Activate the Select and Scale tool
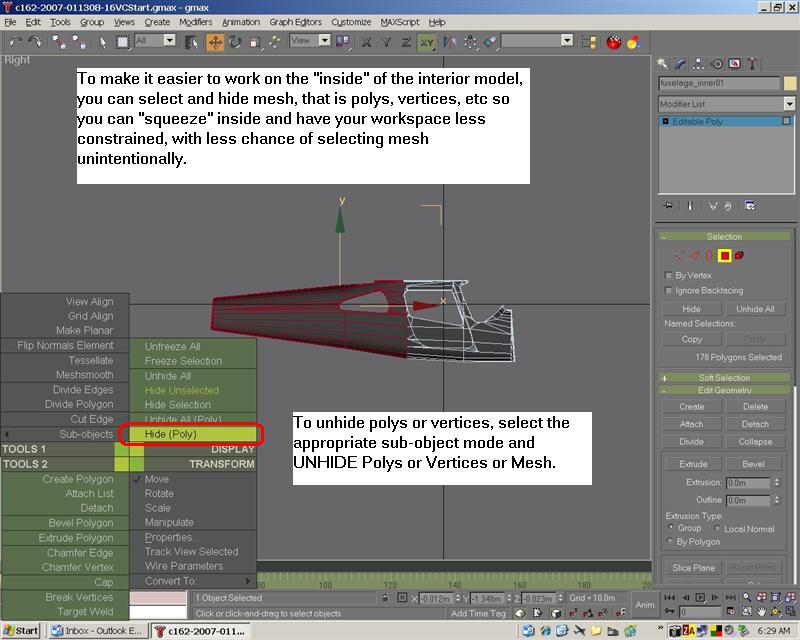The width and height of the screenshot is (800, 640). pyautogui.click(x=255, y=42)
